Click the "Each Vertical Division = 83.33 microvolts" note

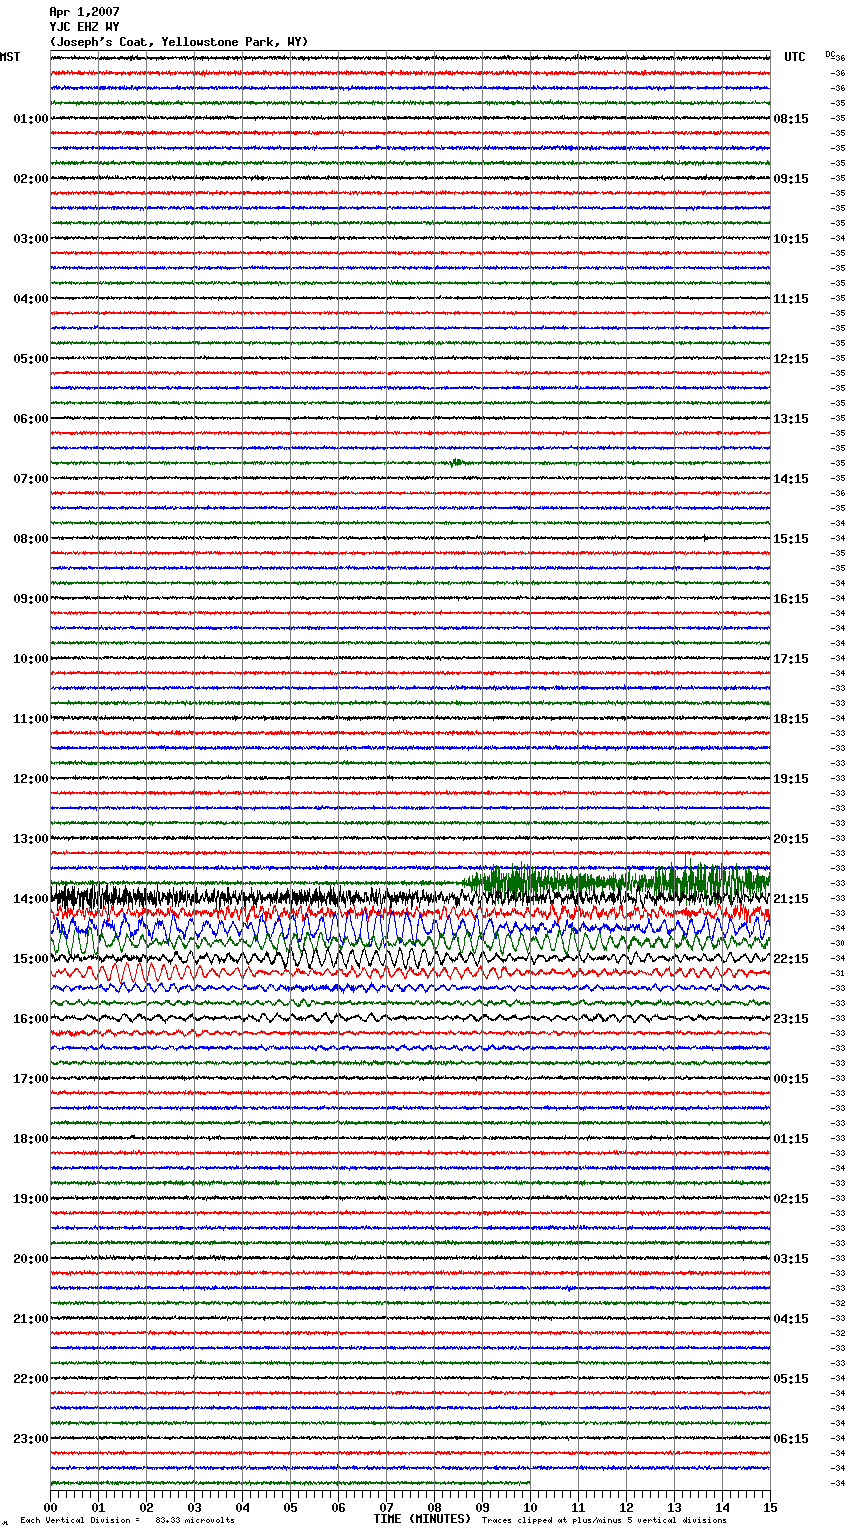click(x=127, y=1521)
